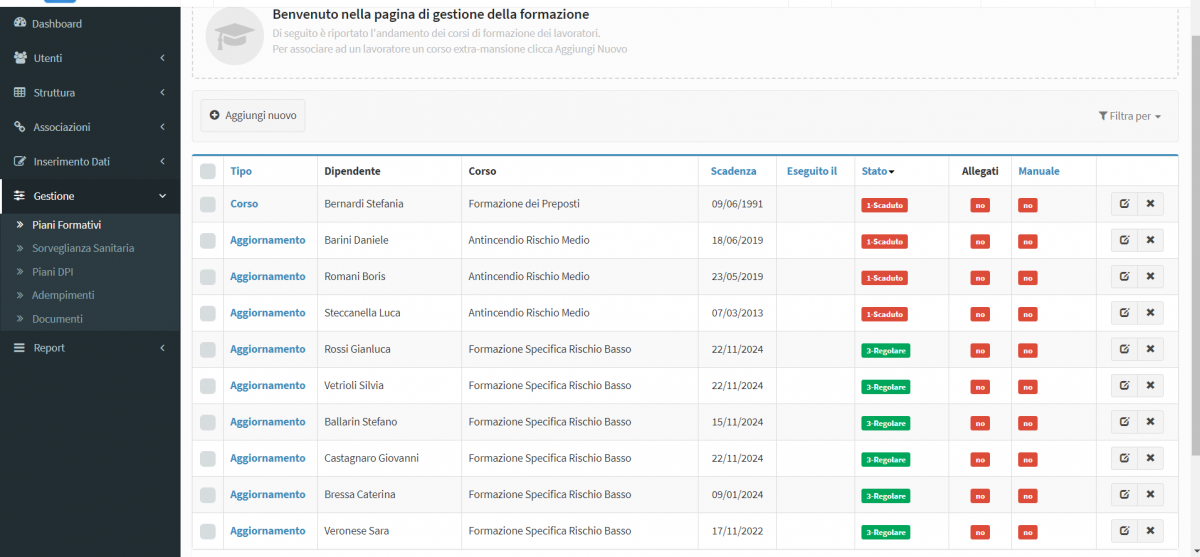Click edit icon in Steccanella Luca row
The height and width of the screenshot is (557, 1200).
point(1124,313)
